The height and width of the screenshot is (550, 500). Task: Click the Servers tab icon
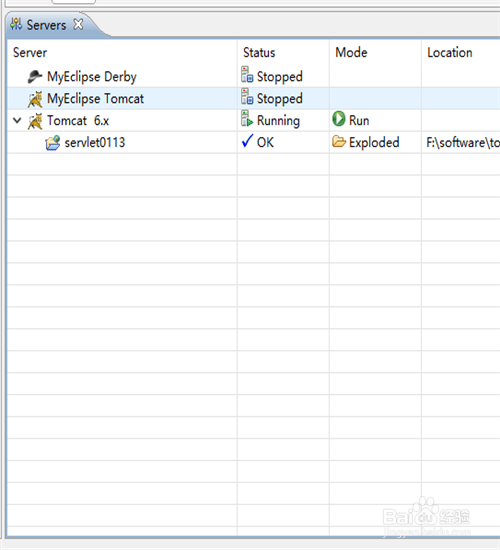[16, 25]
